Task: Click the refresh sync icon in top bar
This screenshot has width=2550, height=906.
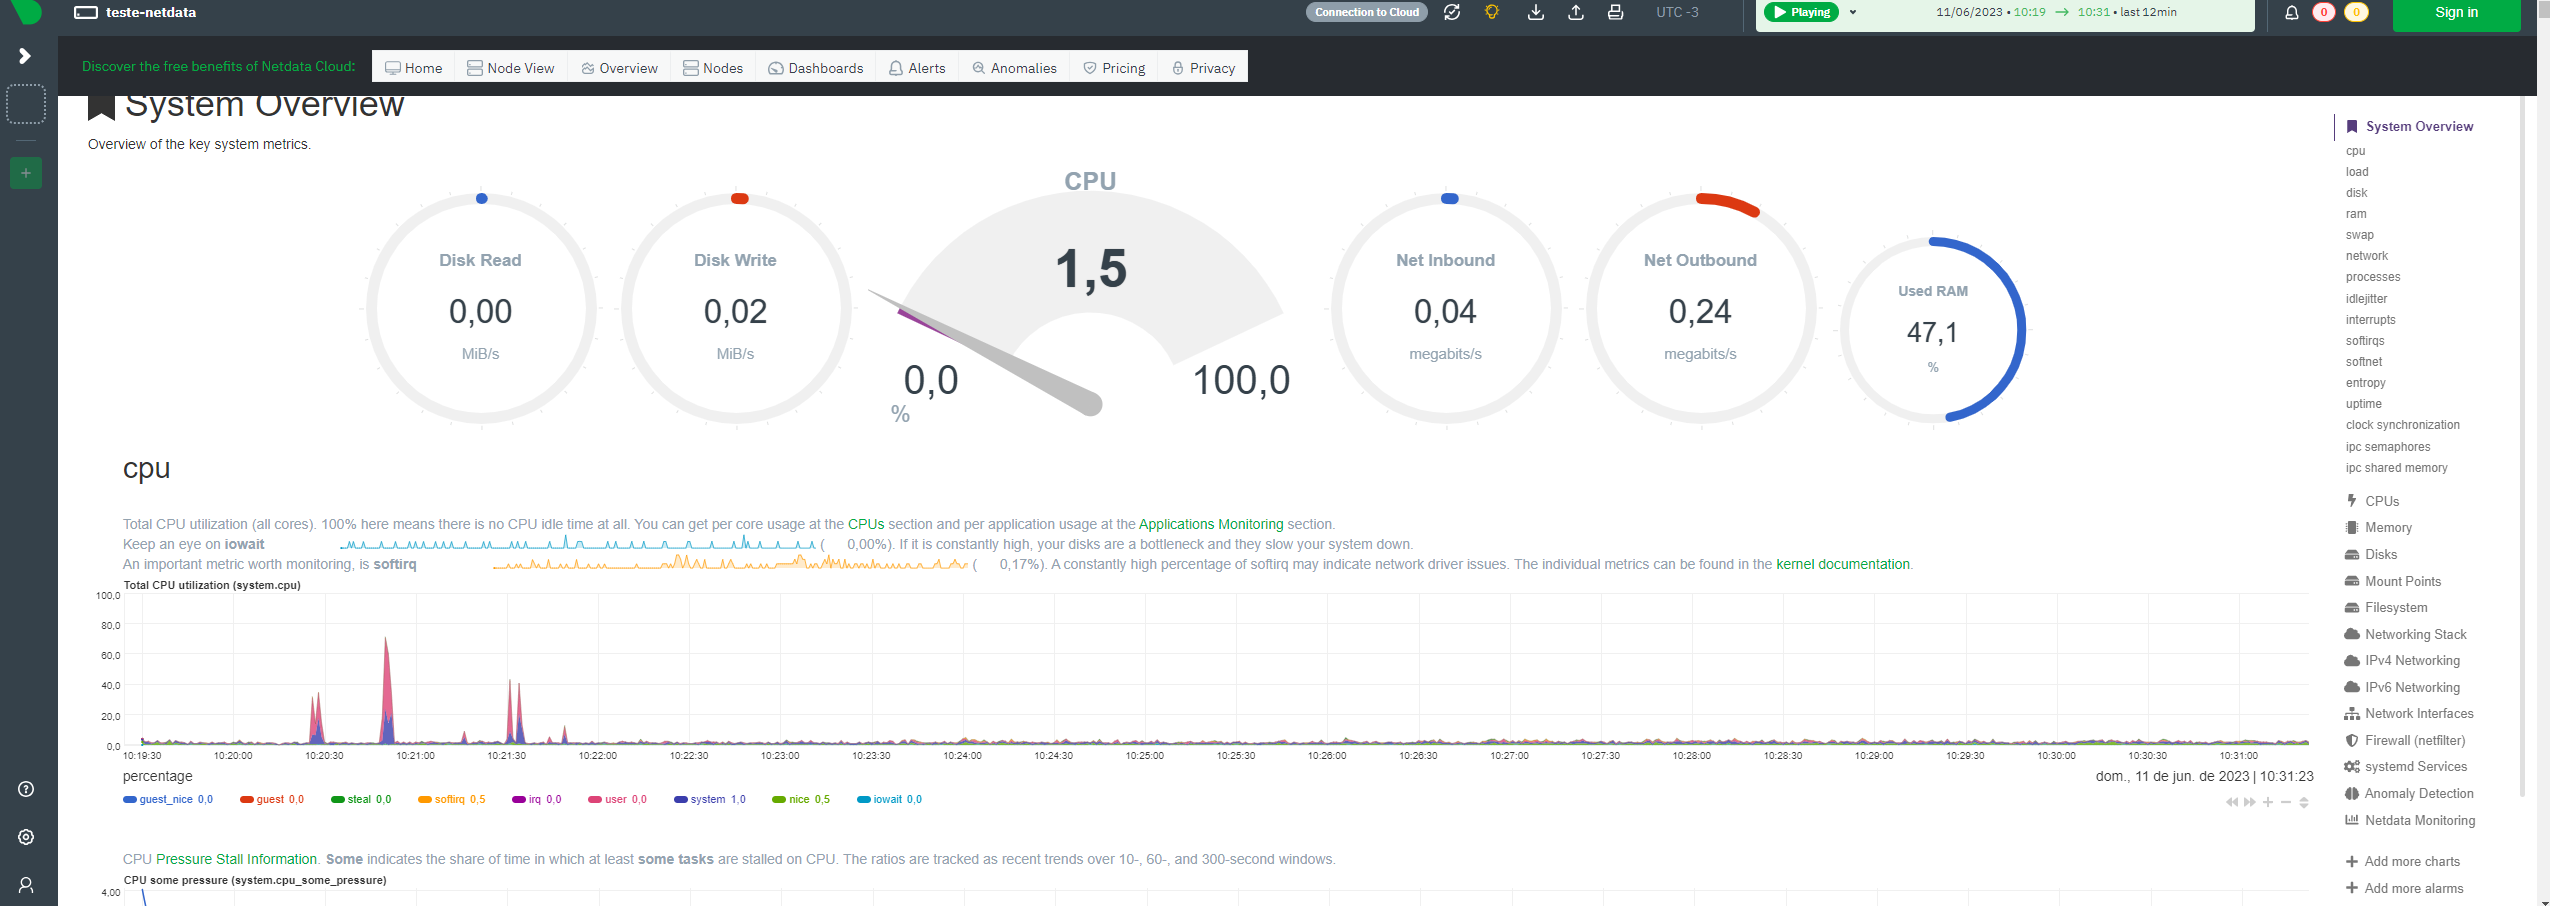Action: 1452,13
